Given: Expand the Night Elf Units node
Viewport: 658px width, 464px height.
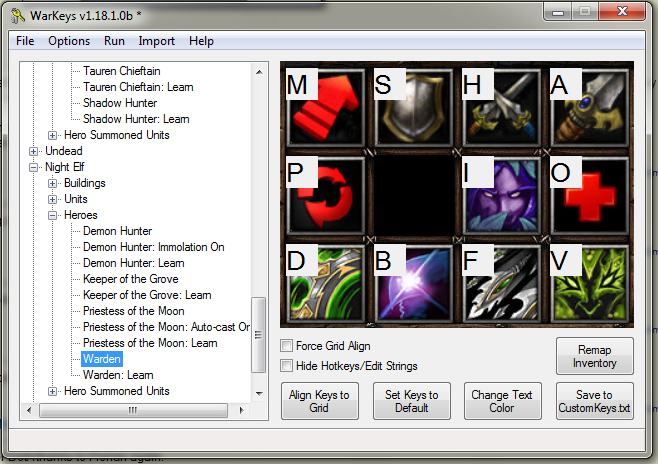Looking at the screenshot, I should 52,199.
